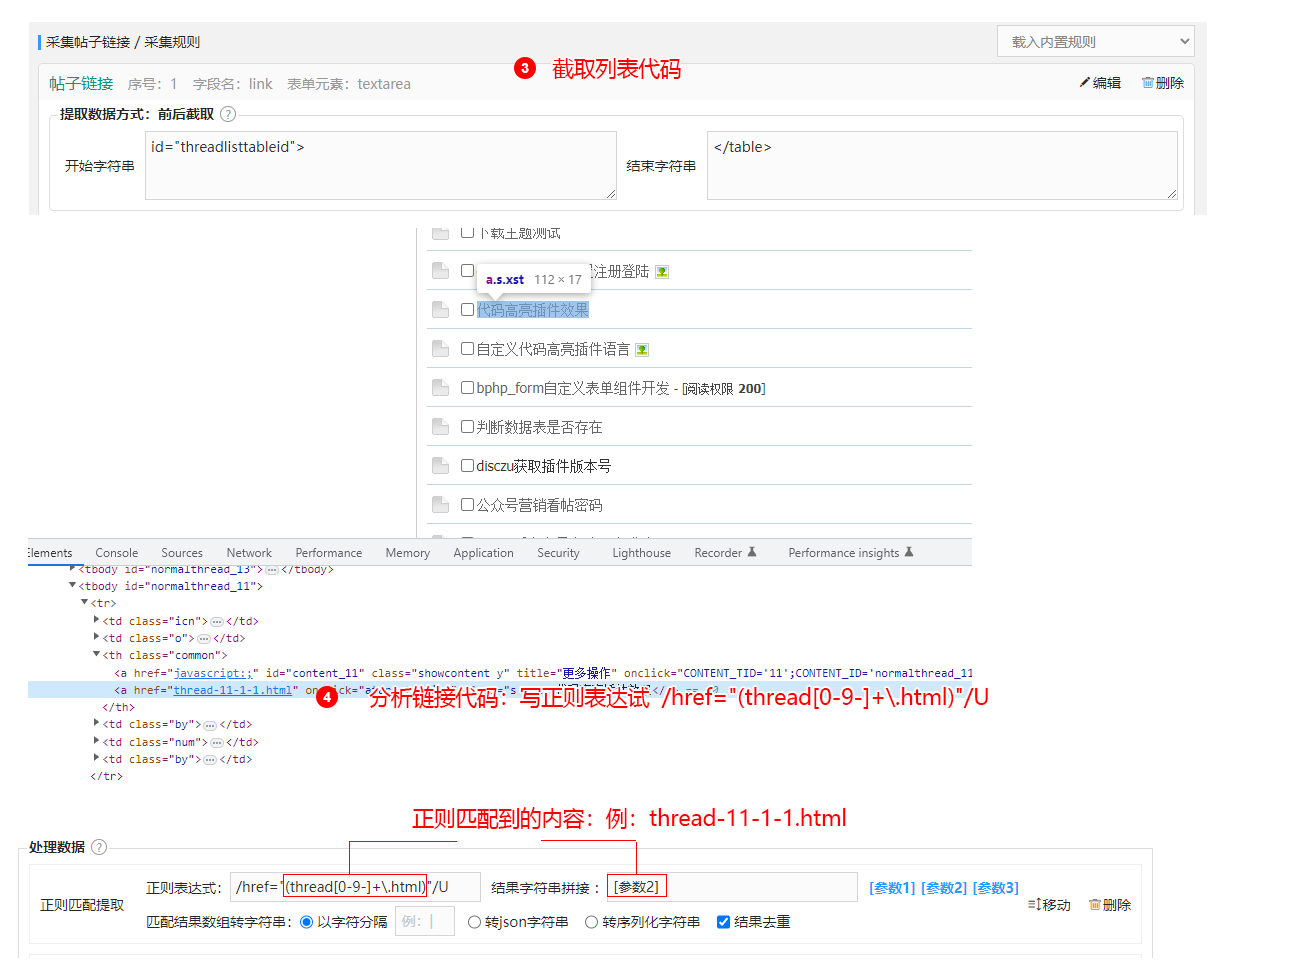Insert [参数1] placeholder
The width and height of the screenshot is (1300, 978).
[892, 888]
